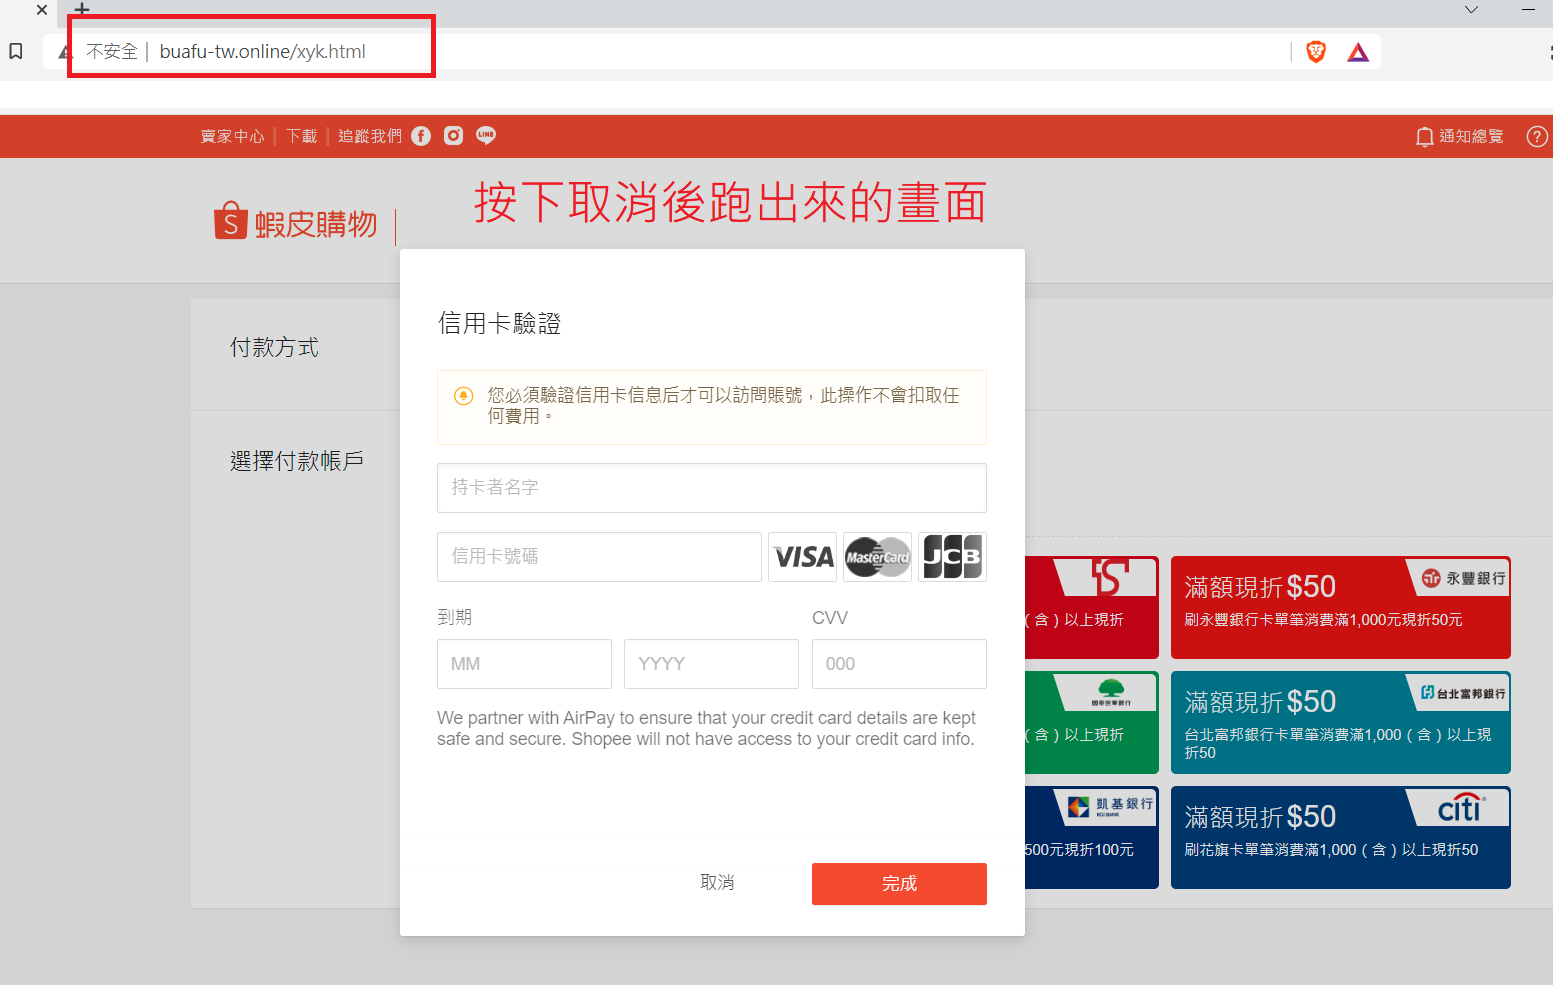Click the MM expiry month field
This screenshot has width=1553, height=985.
(524, 664)
